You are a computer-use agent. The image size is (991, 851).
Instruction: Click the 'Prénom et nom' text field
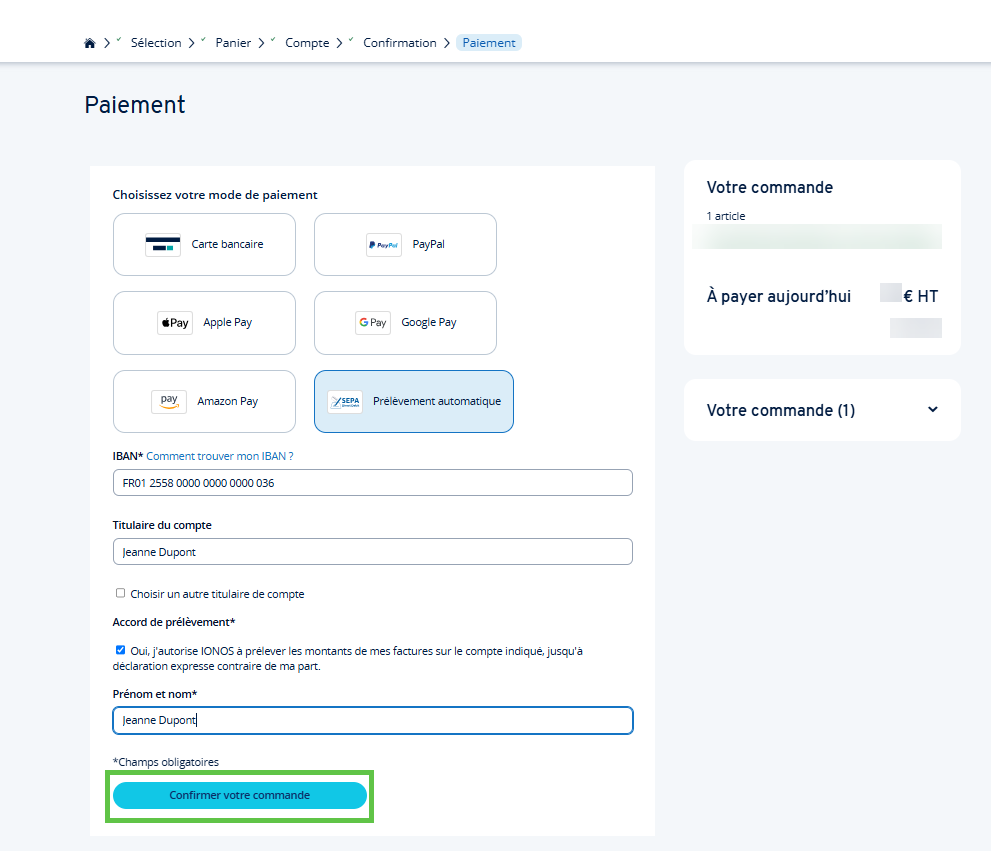[x=372, y=720]
